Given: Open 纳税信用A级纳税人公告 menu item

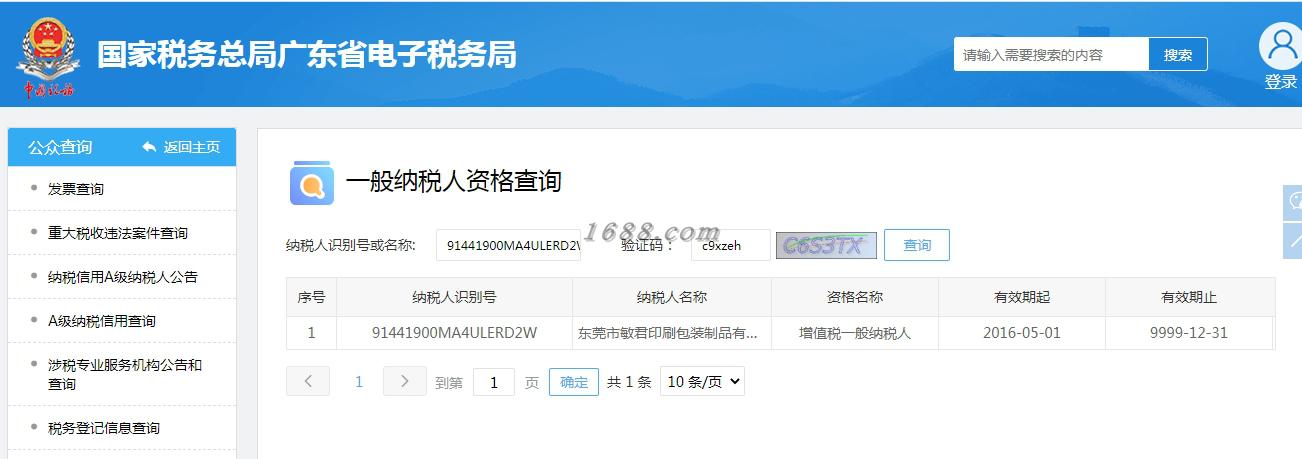Looking at the screenshot, I should [123, 277].
